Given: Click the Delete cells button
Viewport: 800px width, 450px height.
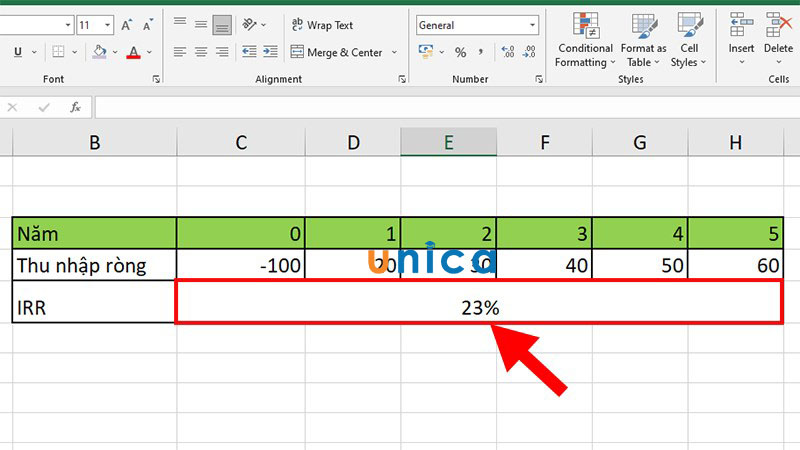Looking at the screenshot, I should click(779, 39).
